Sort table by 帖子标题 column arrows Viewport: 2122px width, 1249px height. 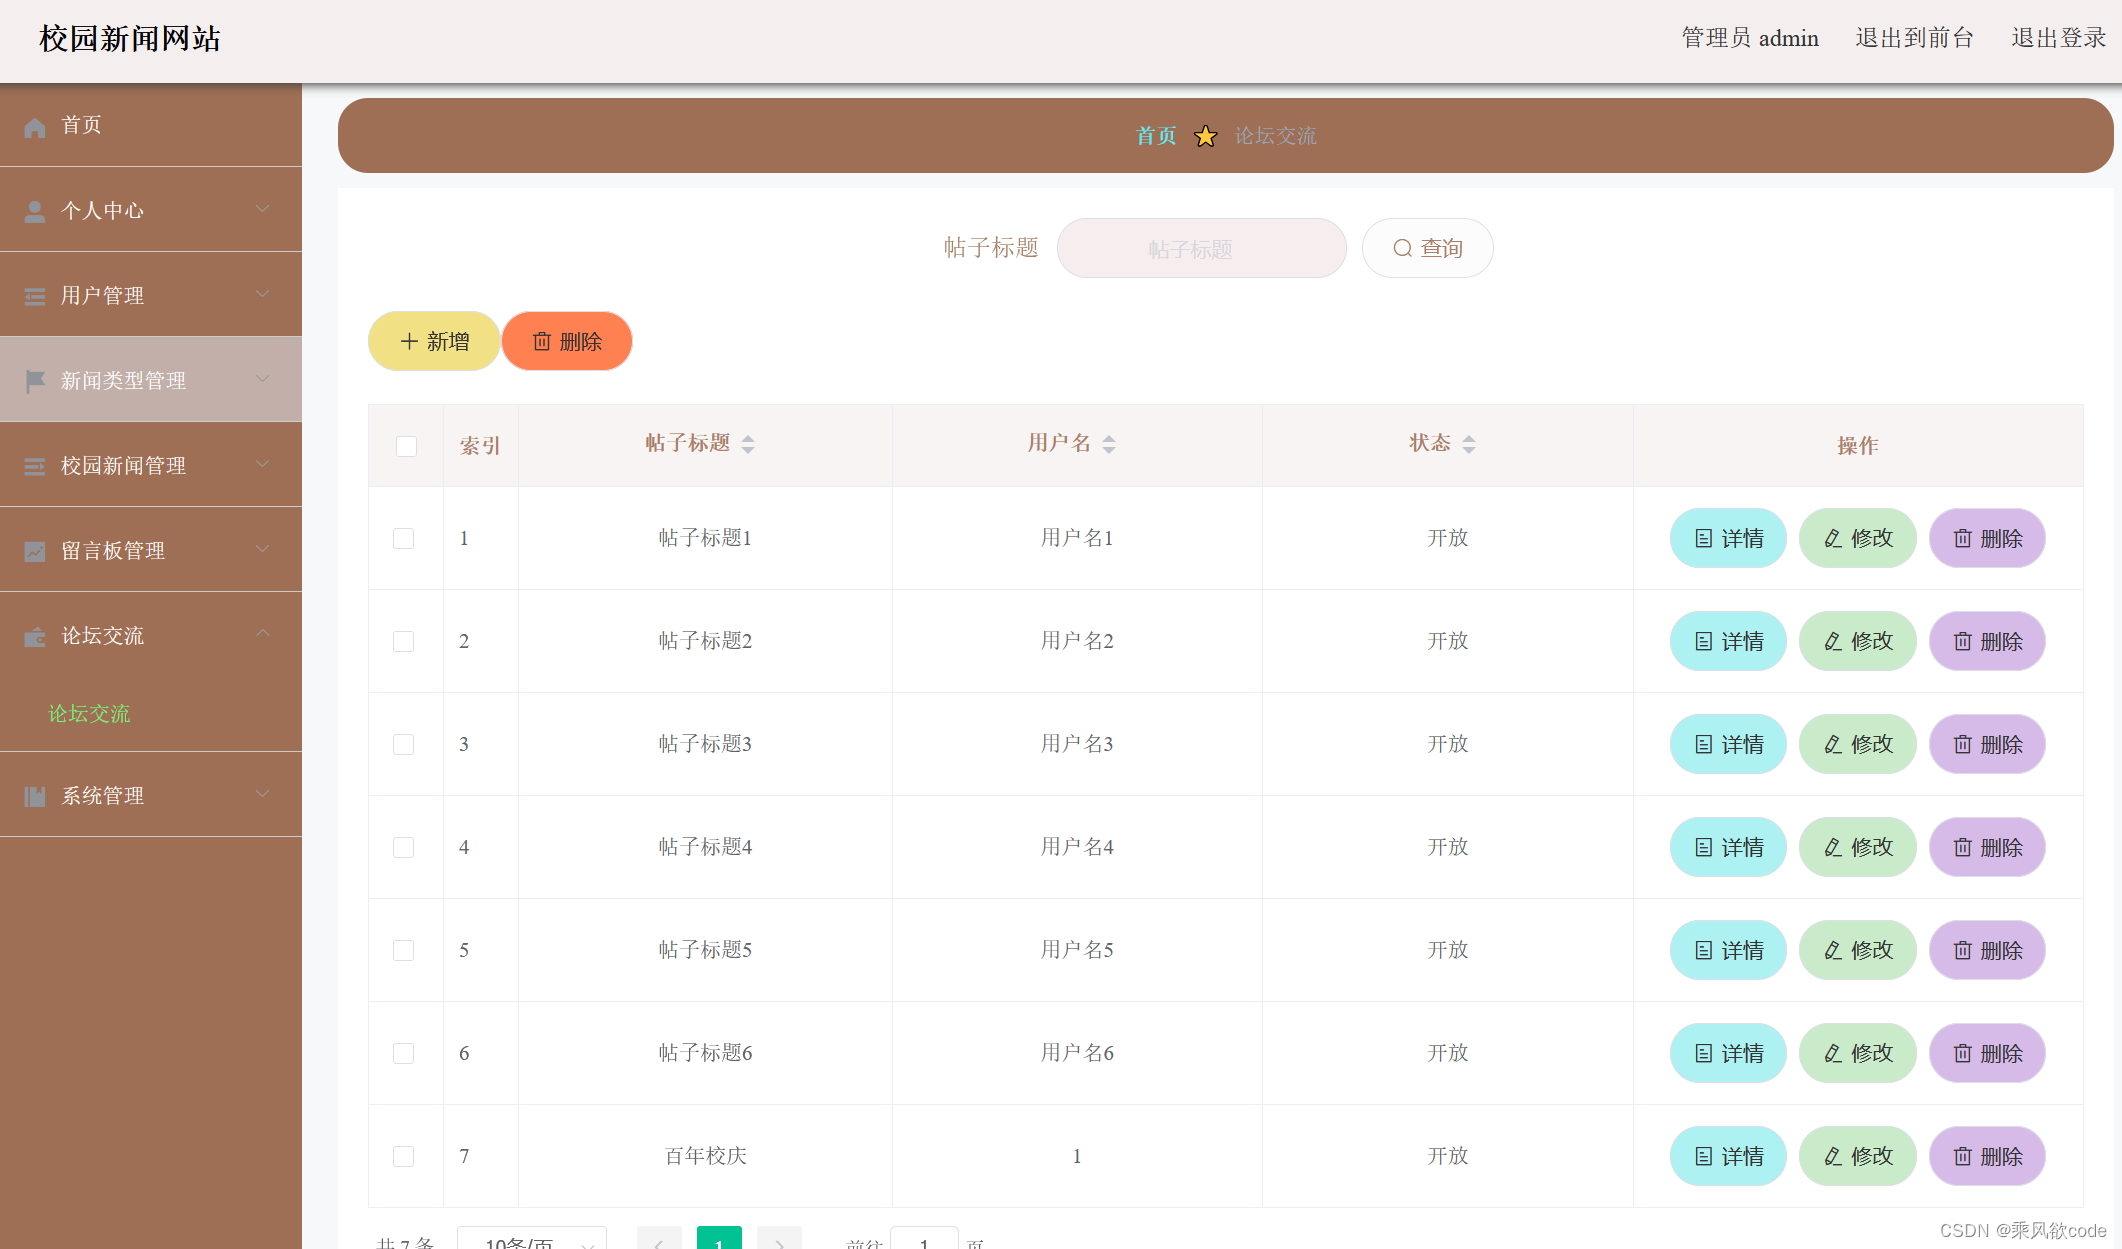click(x=748, y=444)
